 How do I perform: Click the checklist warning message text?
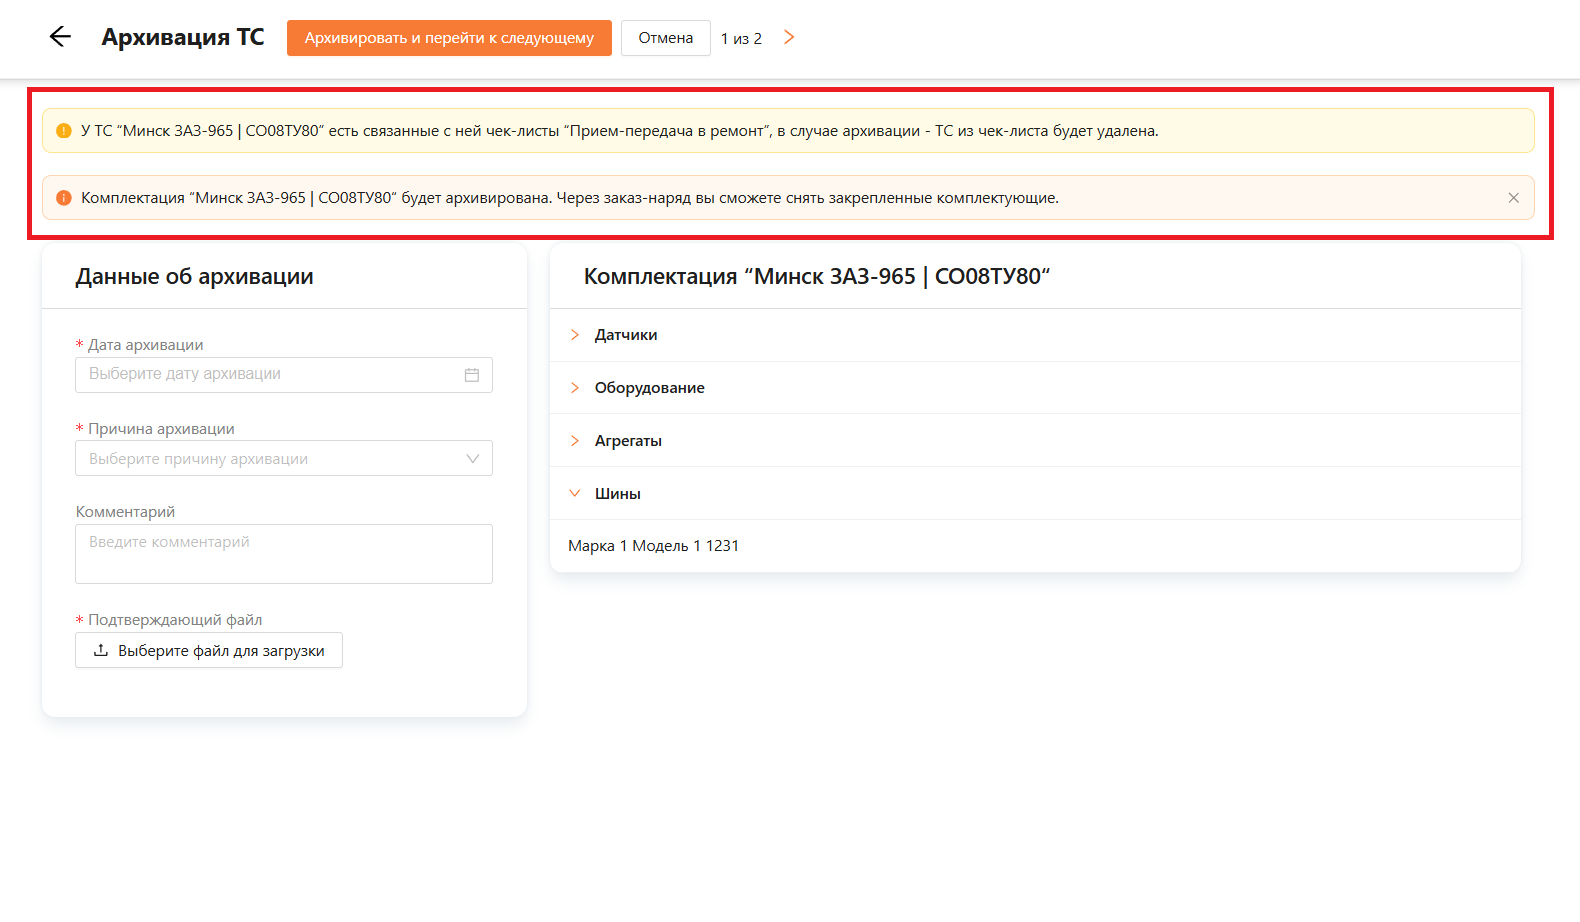coord(619,131)
